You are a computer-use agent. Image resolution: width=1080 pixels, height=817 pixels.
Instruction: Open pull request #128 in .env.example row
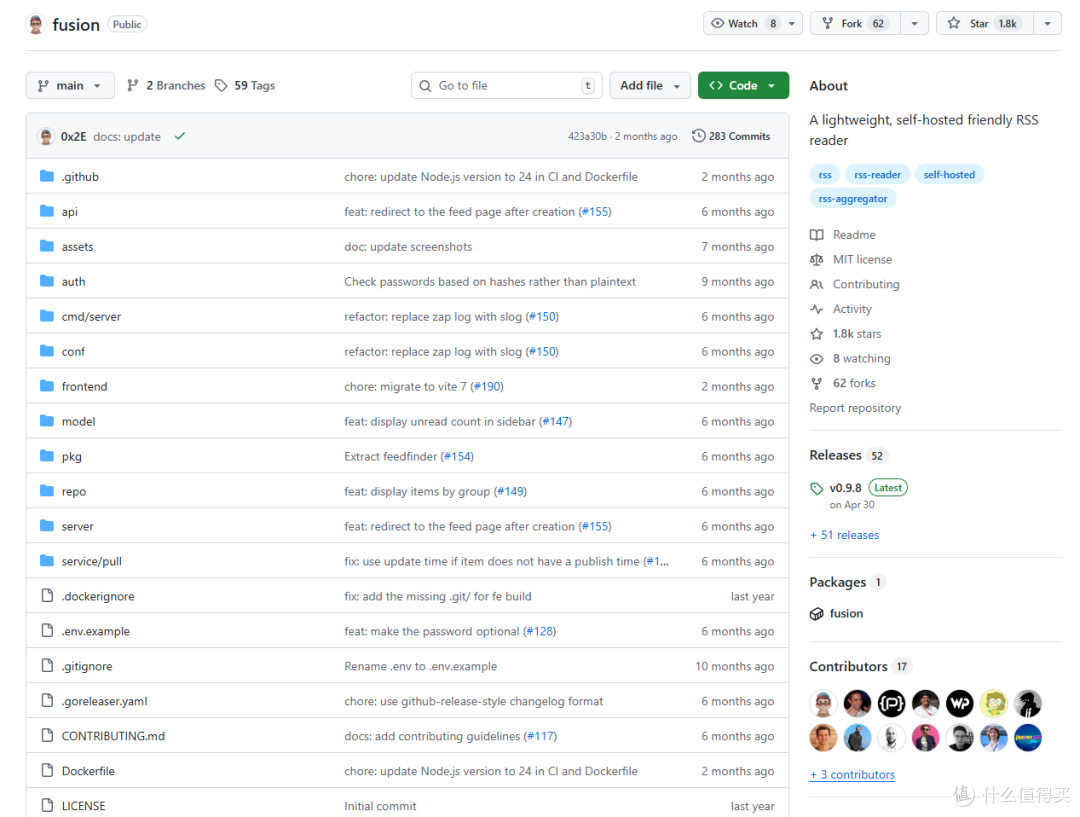click(x=540, y=632)
